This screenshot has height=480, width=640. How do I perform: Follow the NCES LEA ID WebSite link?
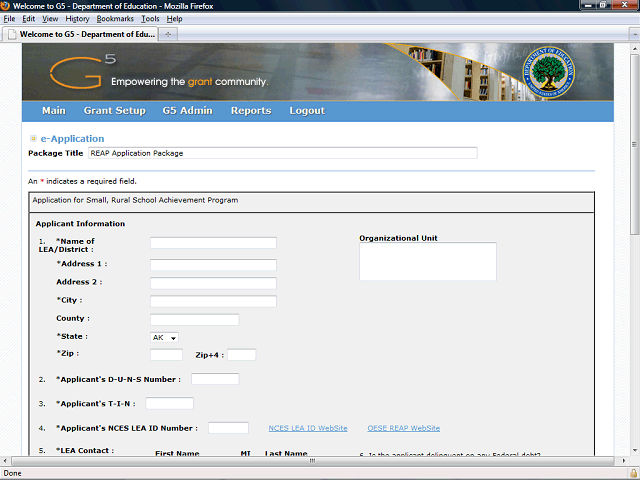point(308,428)
